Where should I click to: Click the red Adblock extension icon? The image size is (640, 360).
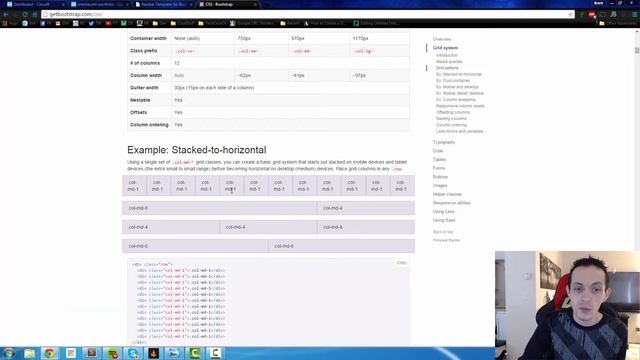click(592, 14)
